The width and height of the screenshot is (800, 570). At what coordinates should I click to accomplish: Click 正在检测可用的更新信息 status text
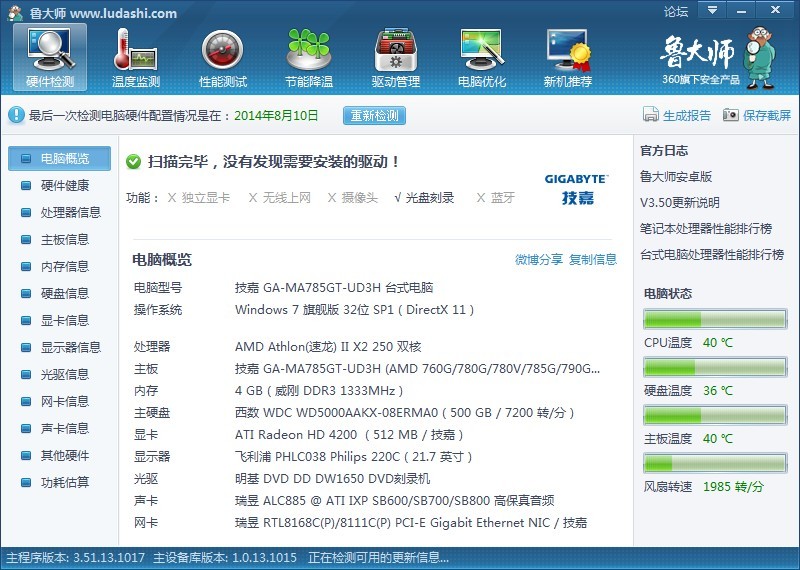(379, 557)
